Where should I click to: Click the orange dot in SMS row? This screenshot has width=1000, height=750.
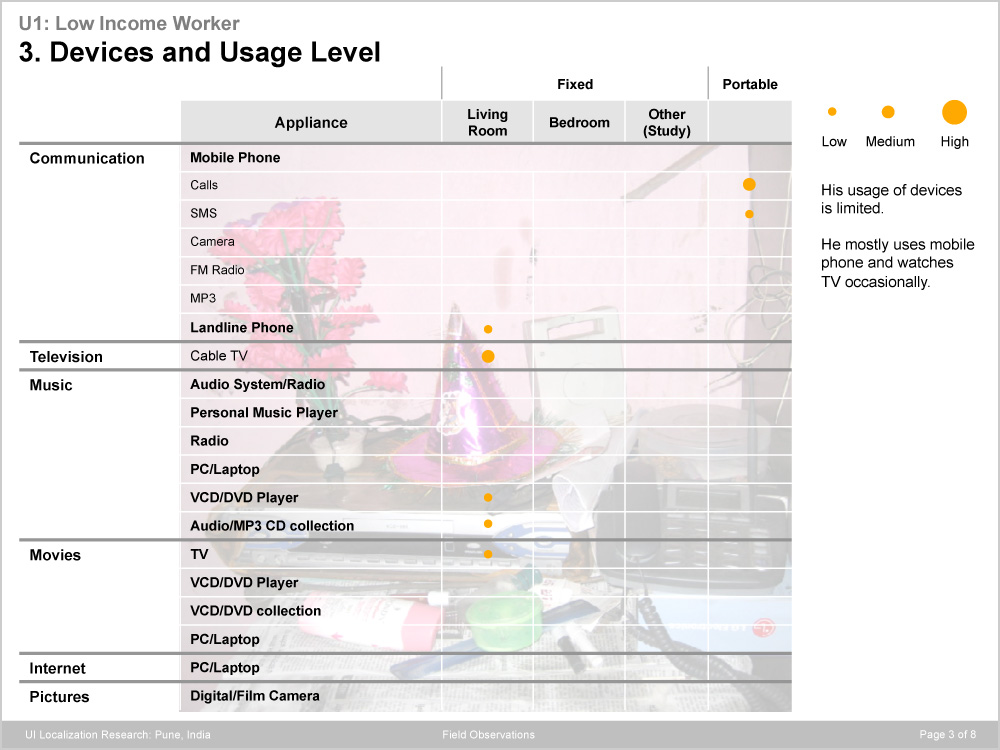pos(749,214)
